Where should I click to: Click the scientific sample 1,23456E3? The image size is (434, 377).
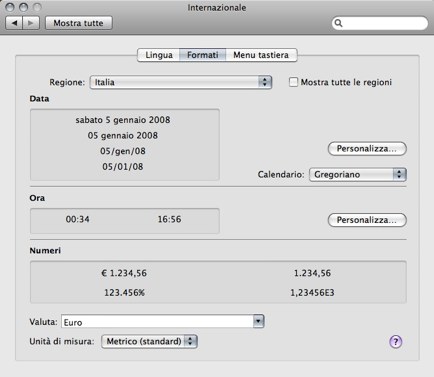tap(312, 293)
